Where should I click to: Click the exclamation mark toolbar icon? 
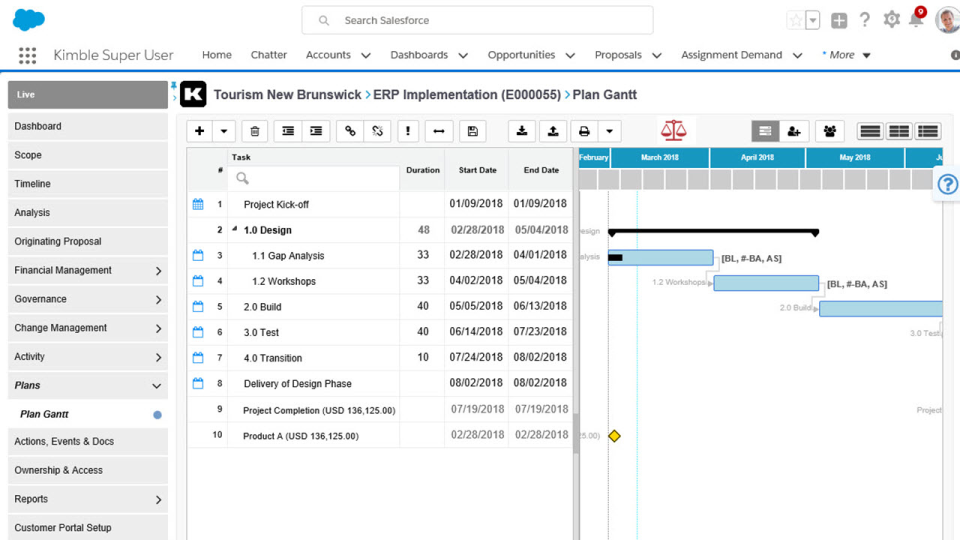tap(408, 131)
